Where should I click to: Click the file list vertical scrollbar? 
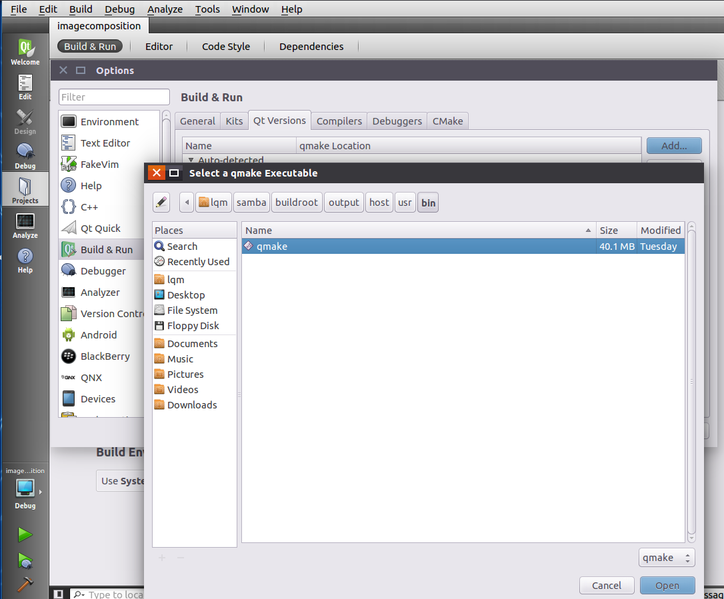tap(691, 390)
